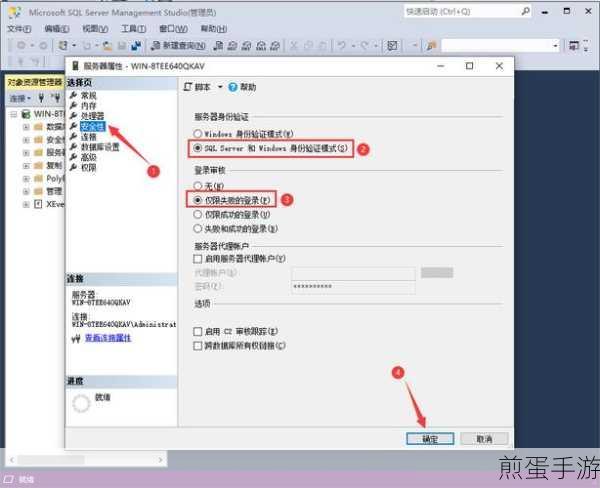600x488 pixels.
Task: Enable 启用服务器代理帐户 checkbox
Action: coord(197,259)
